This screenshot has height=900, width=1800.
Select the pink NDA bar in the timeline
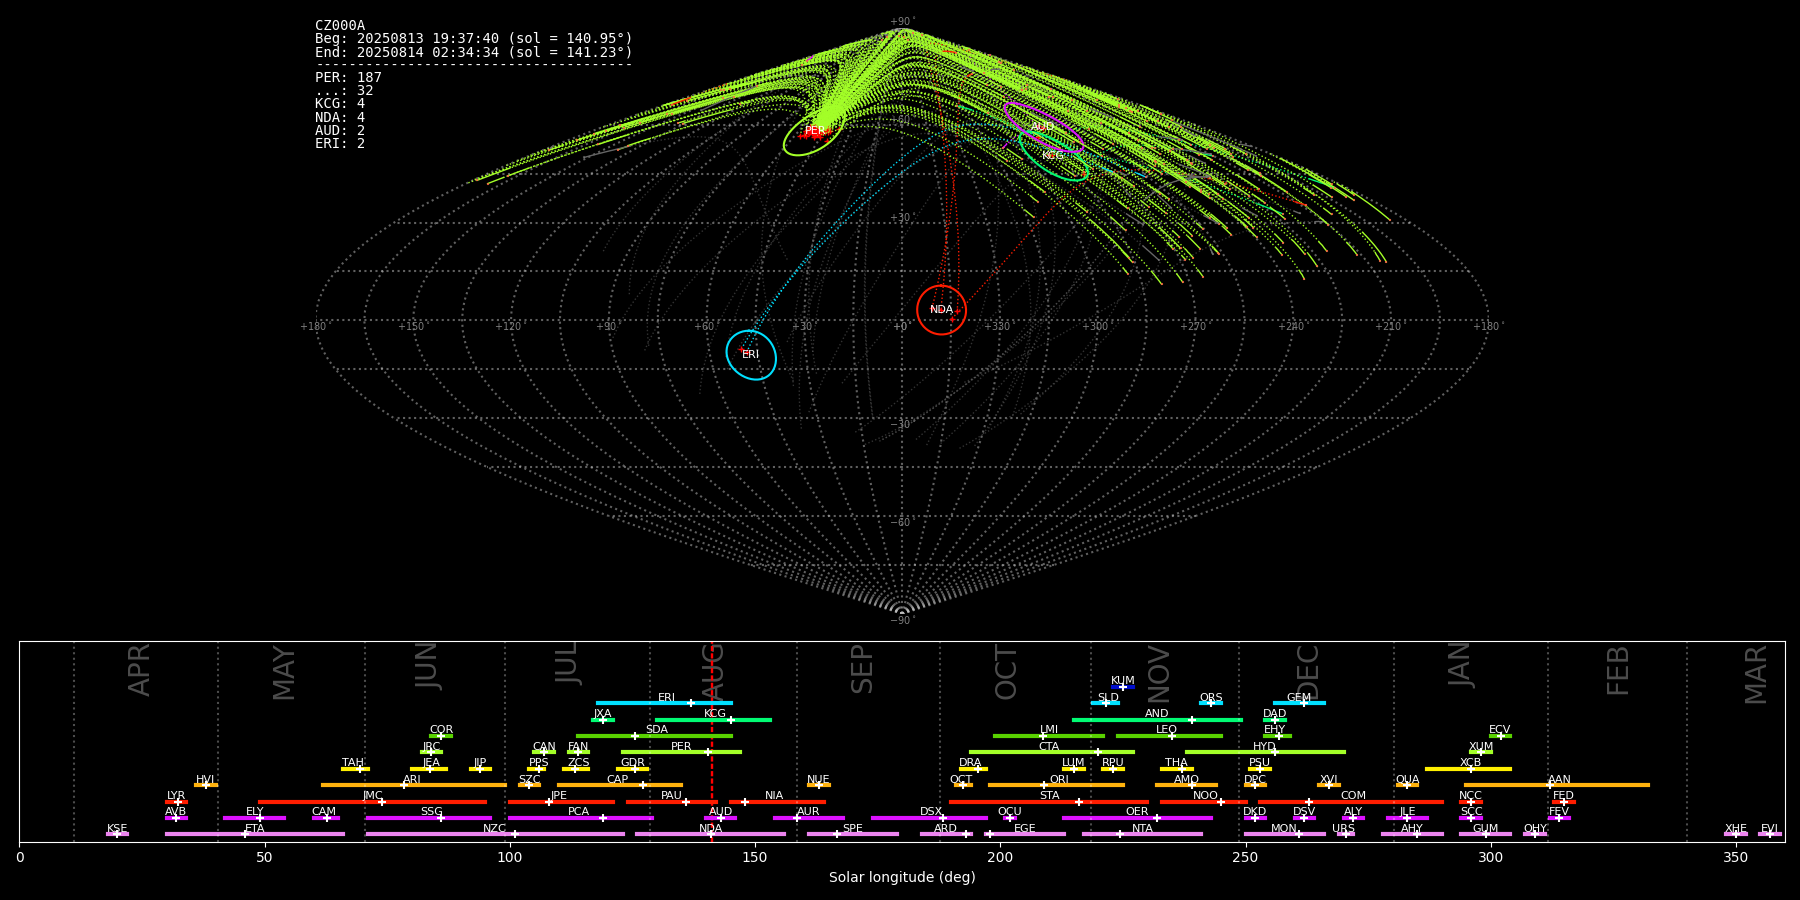coord(710,833)
